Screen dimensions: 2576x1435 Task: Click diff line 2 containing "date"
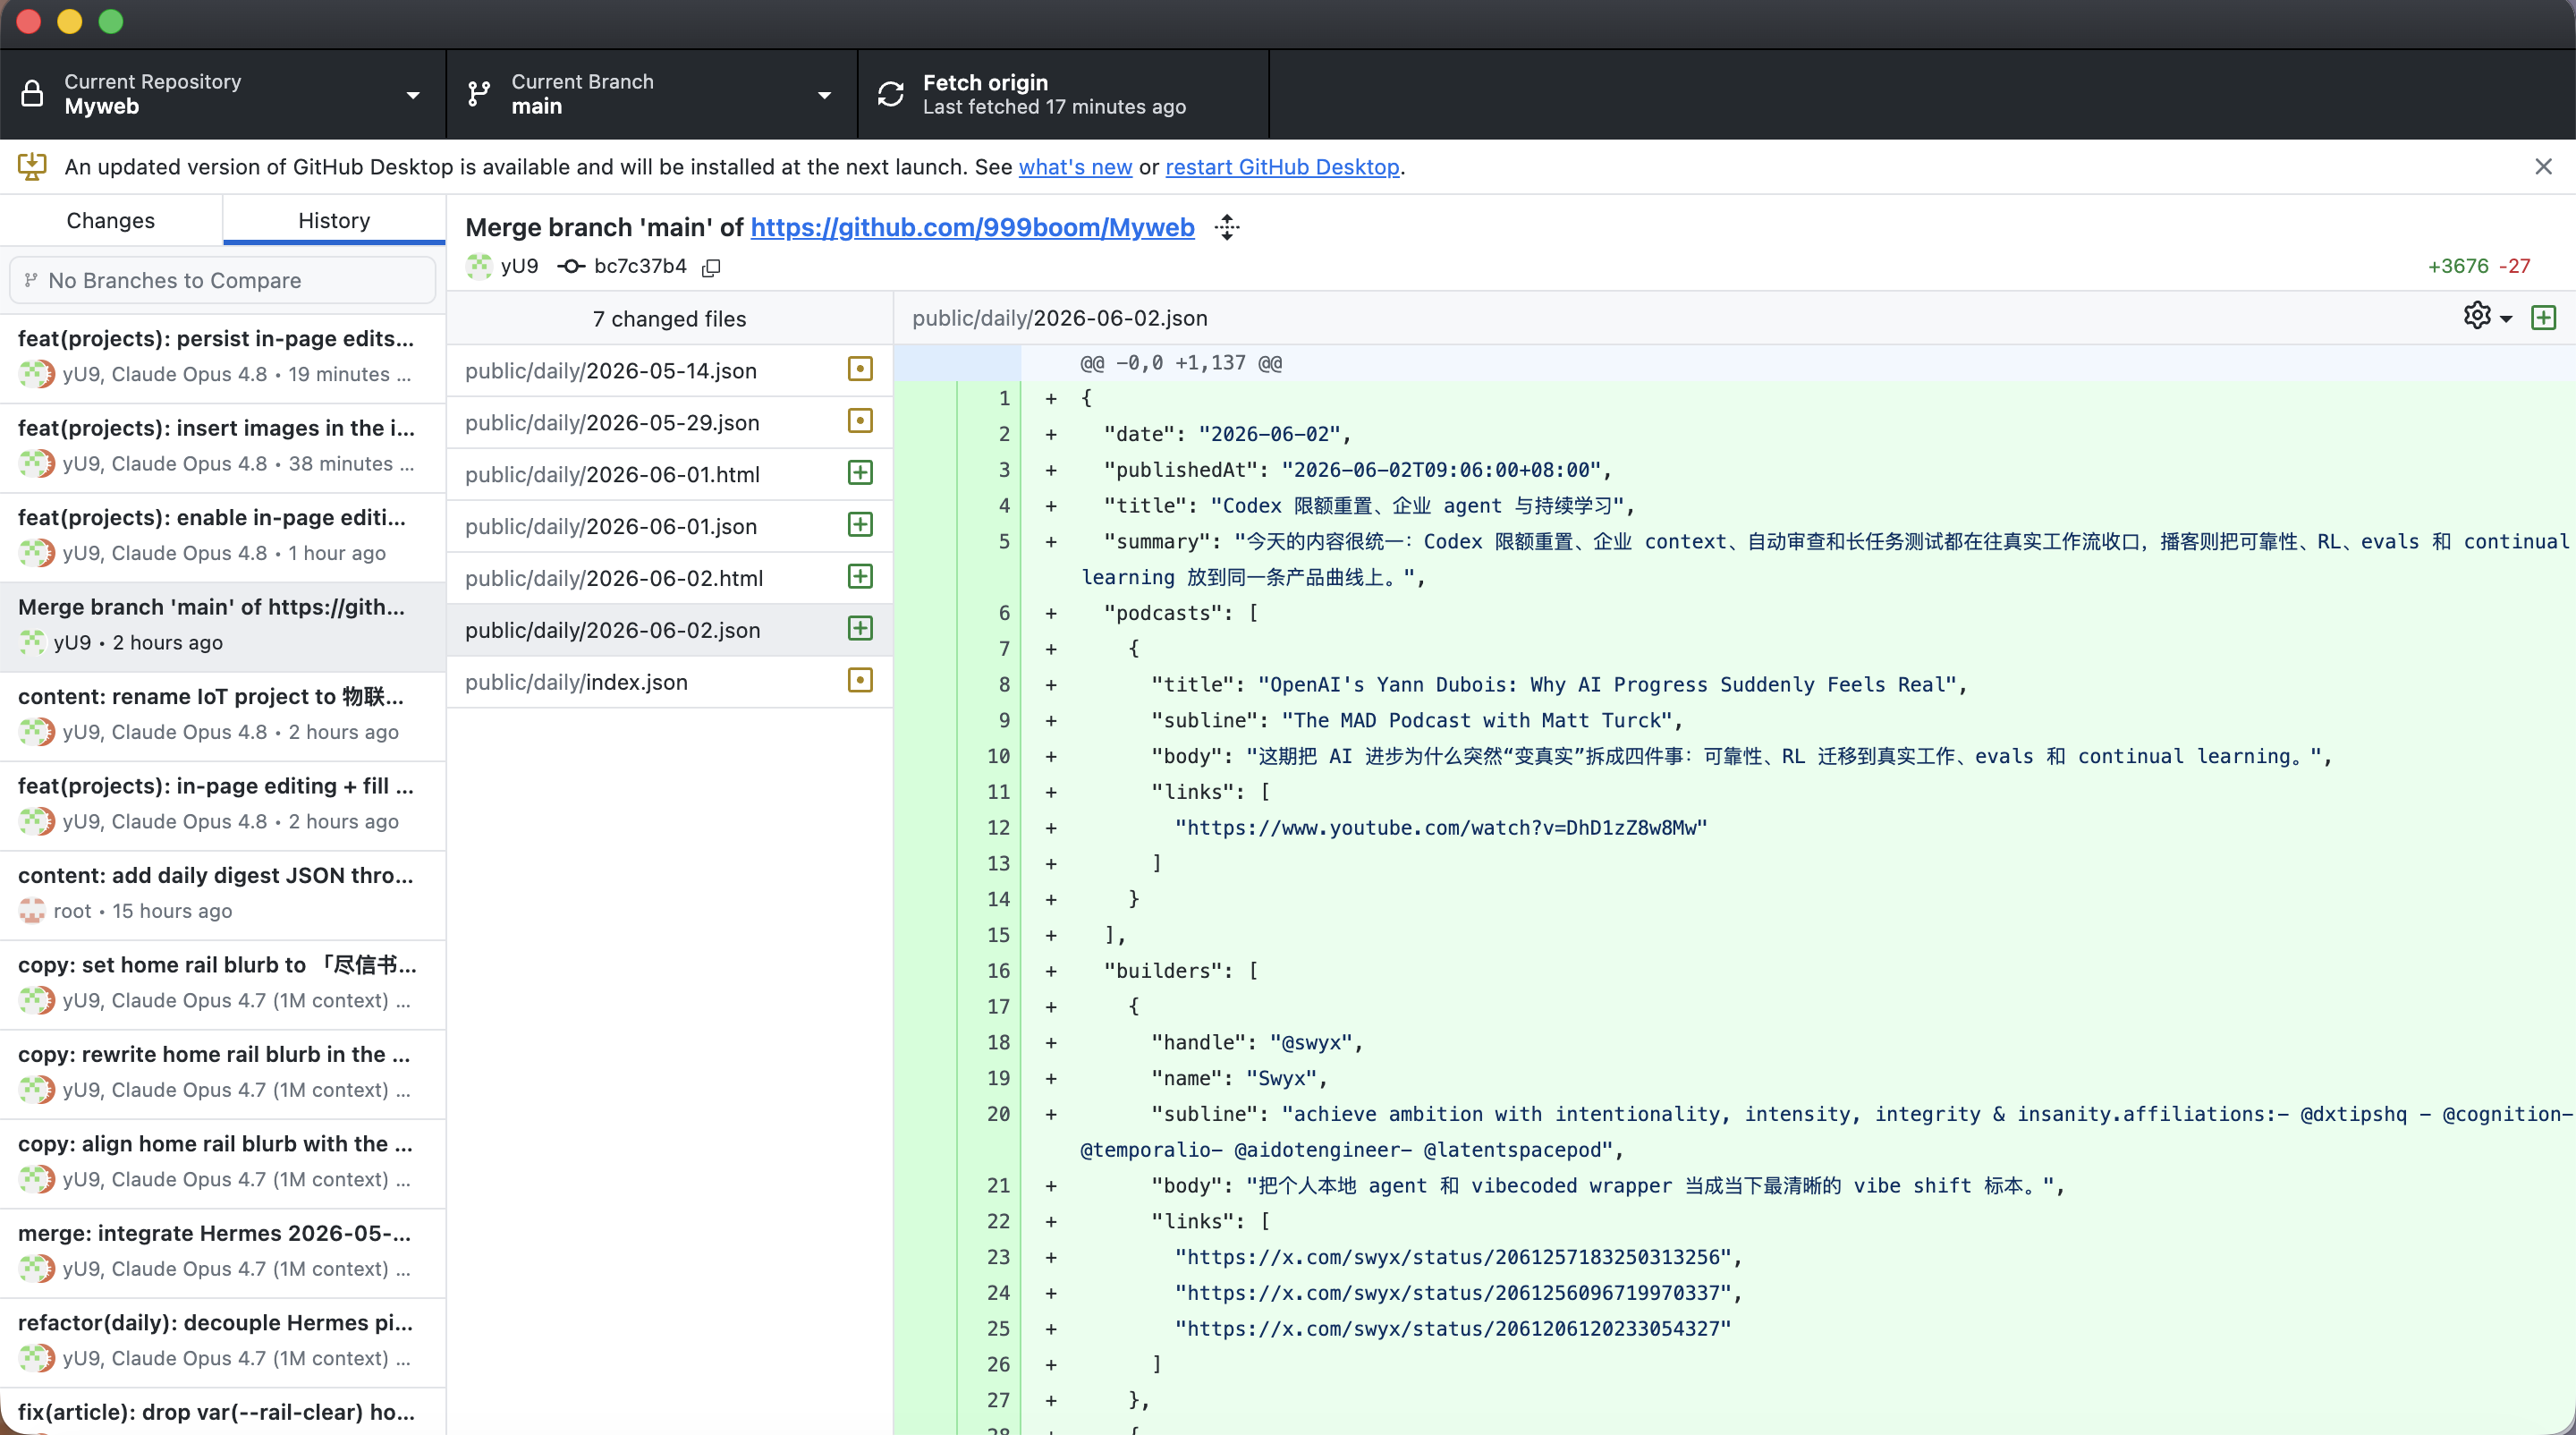click(x=1734, y=434)
